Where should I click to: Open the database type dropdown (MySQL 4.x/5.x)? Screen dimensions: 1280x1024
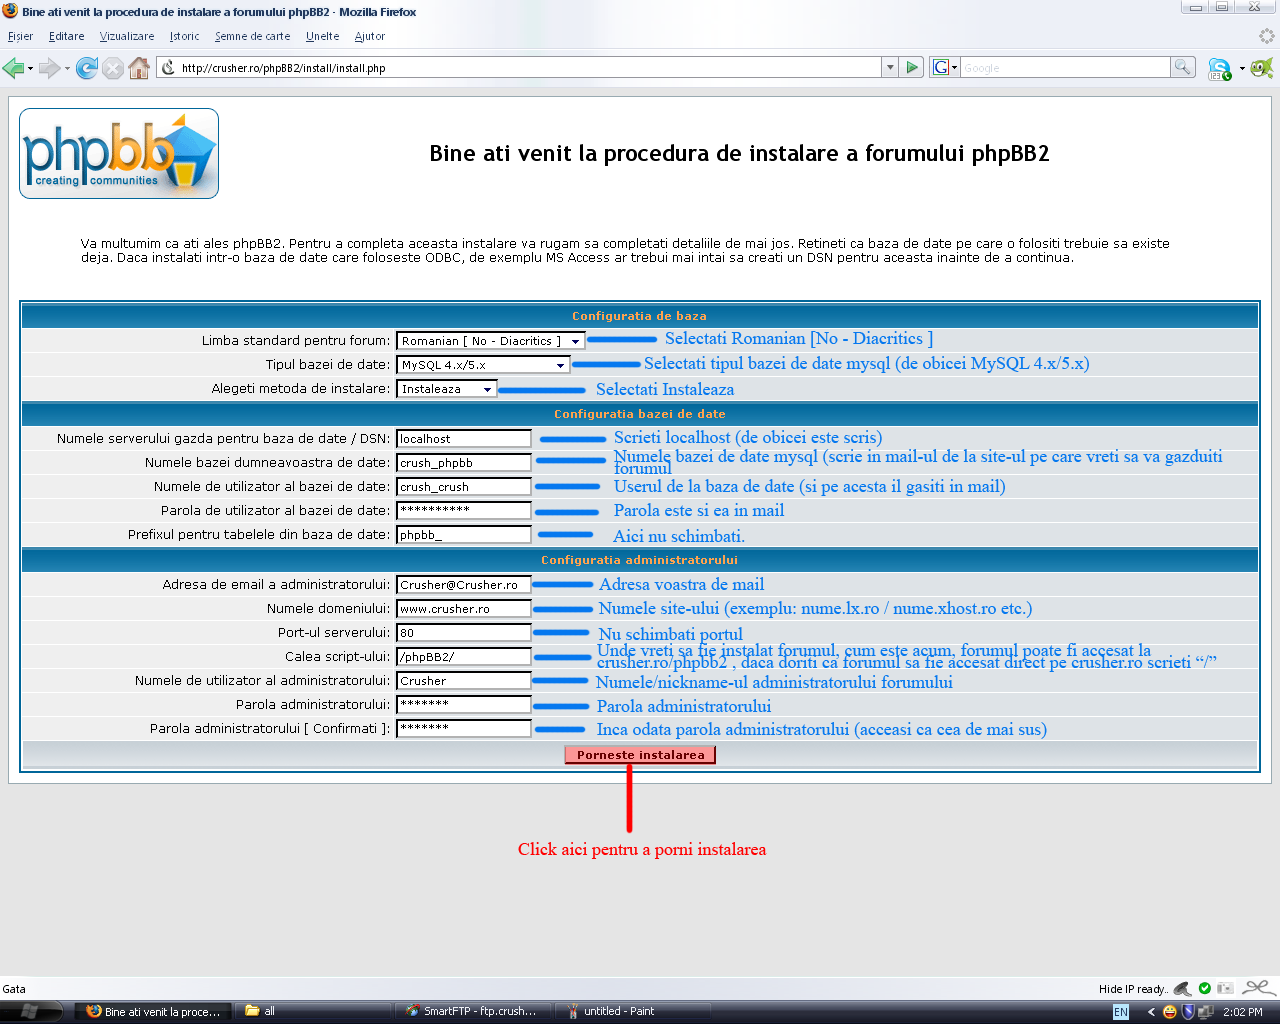click(x=484, y=365)
